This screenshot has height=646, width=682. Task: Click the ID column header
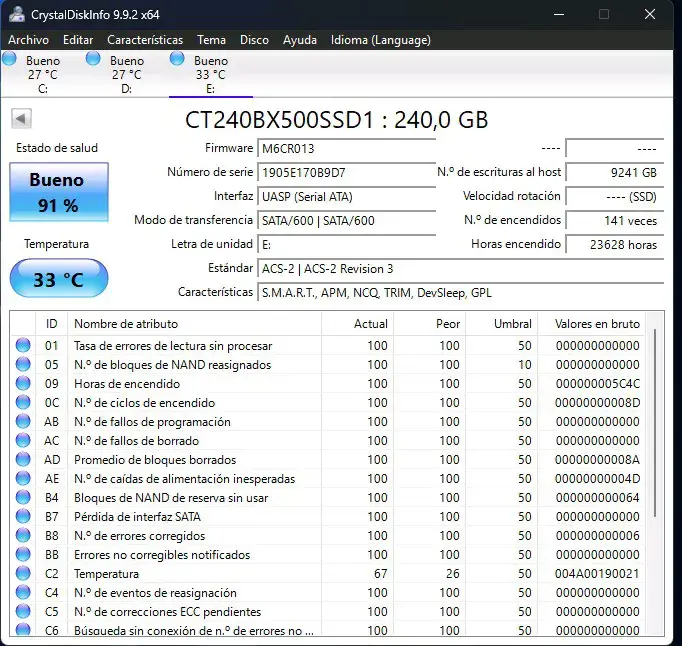tap(51, 324)
